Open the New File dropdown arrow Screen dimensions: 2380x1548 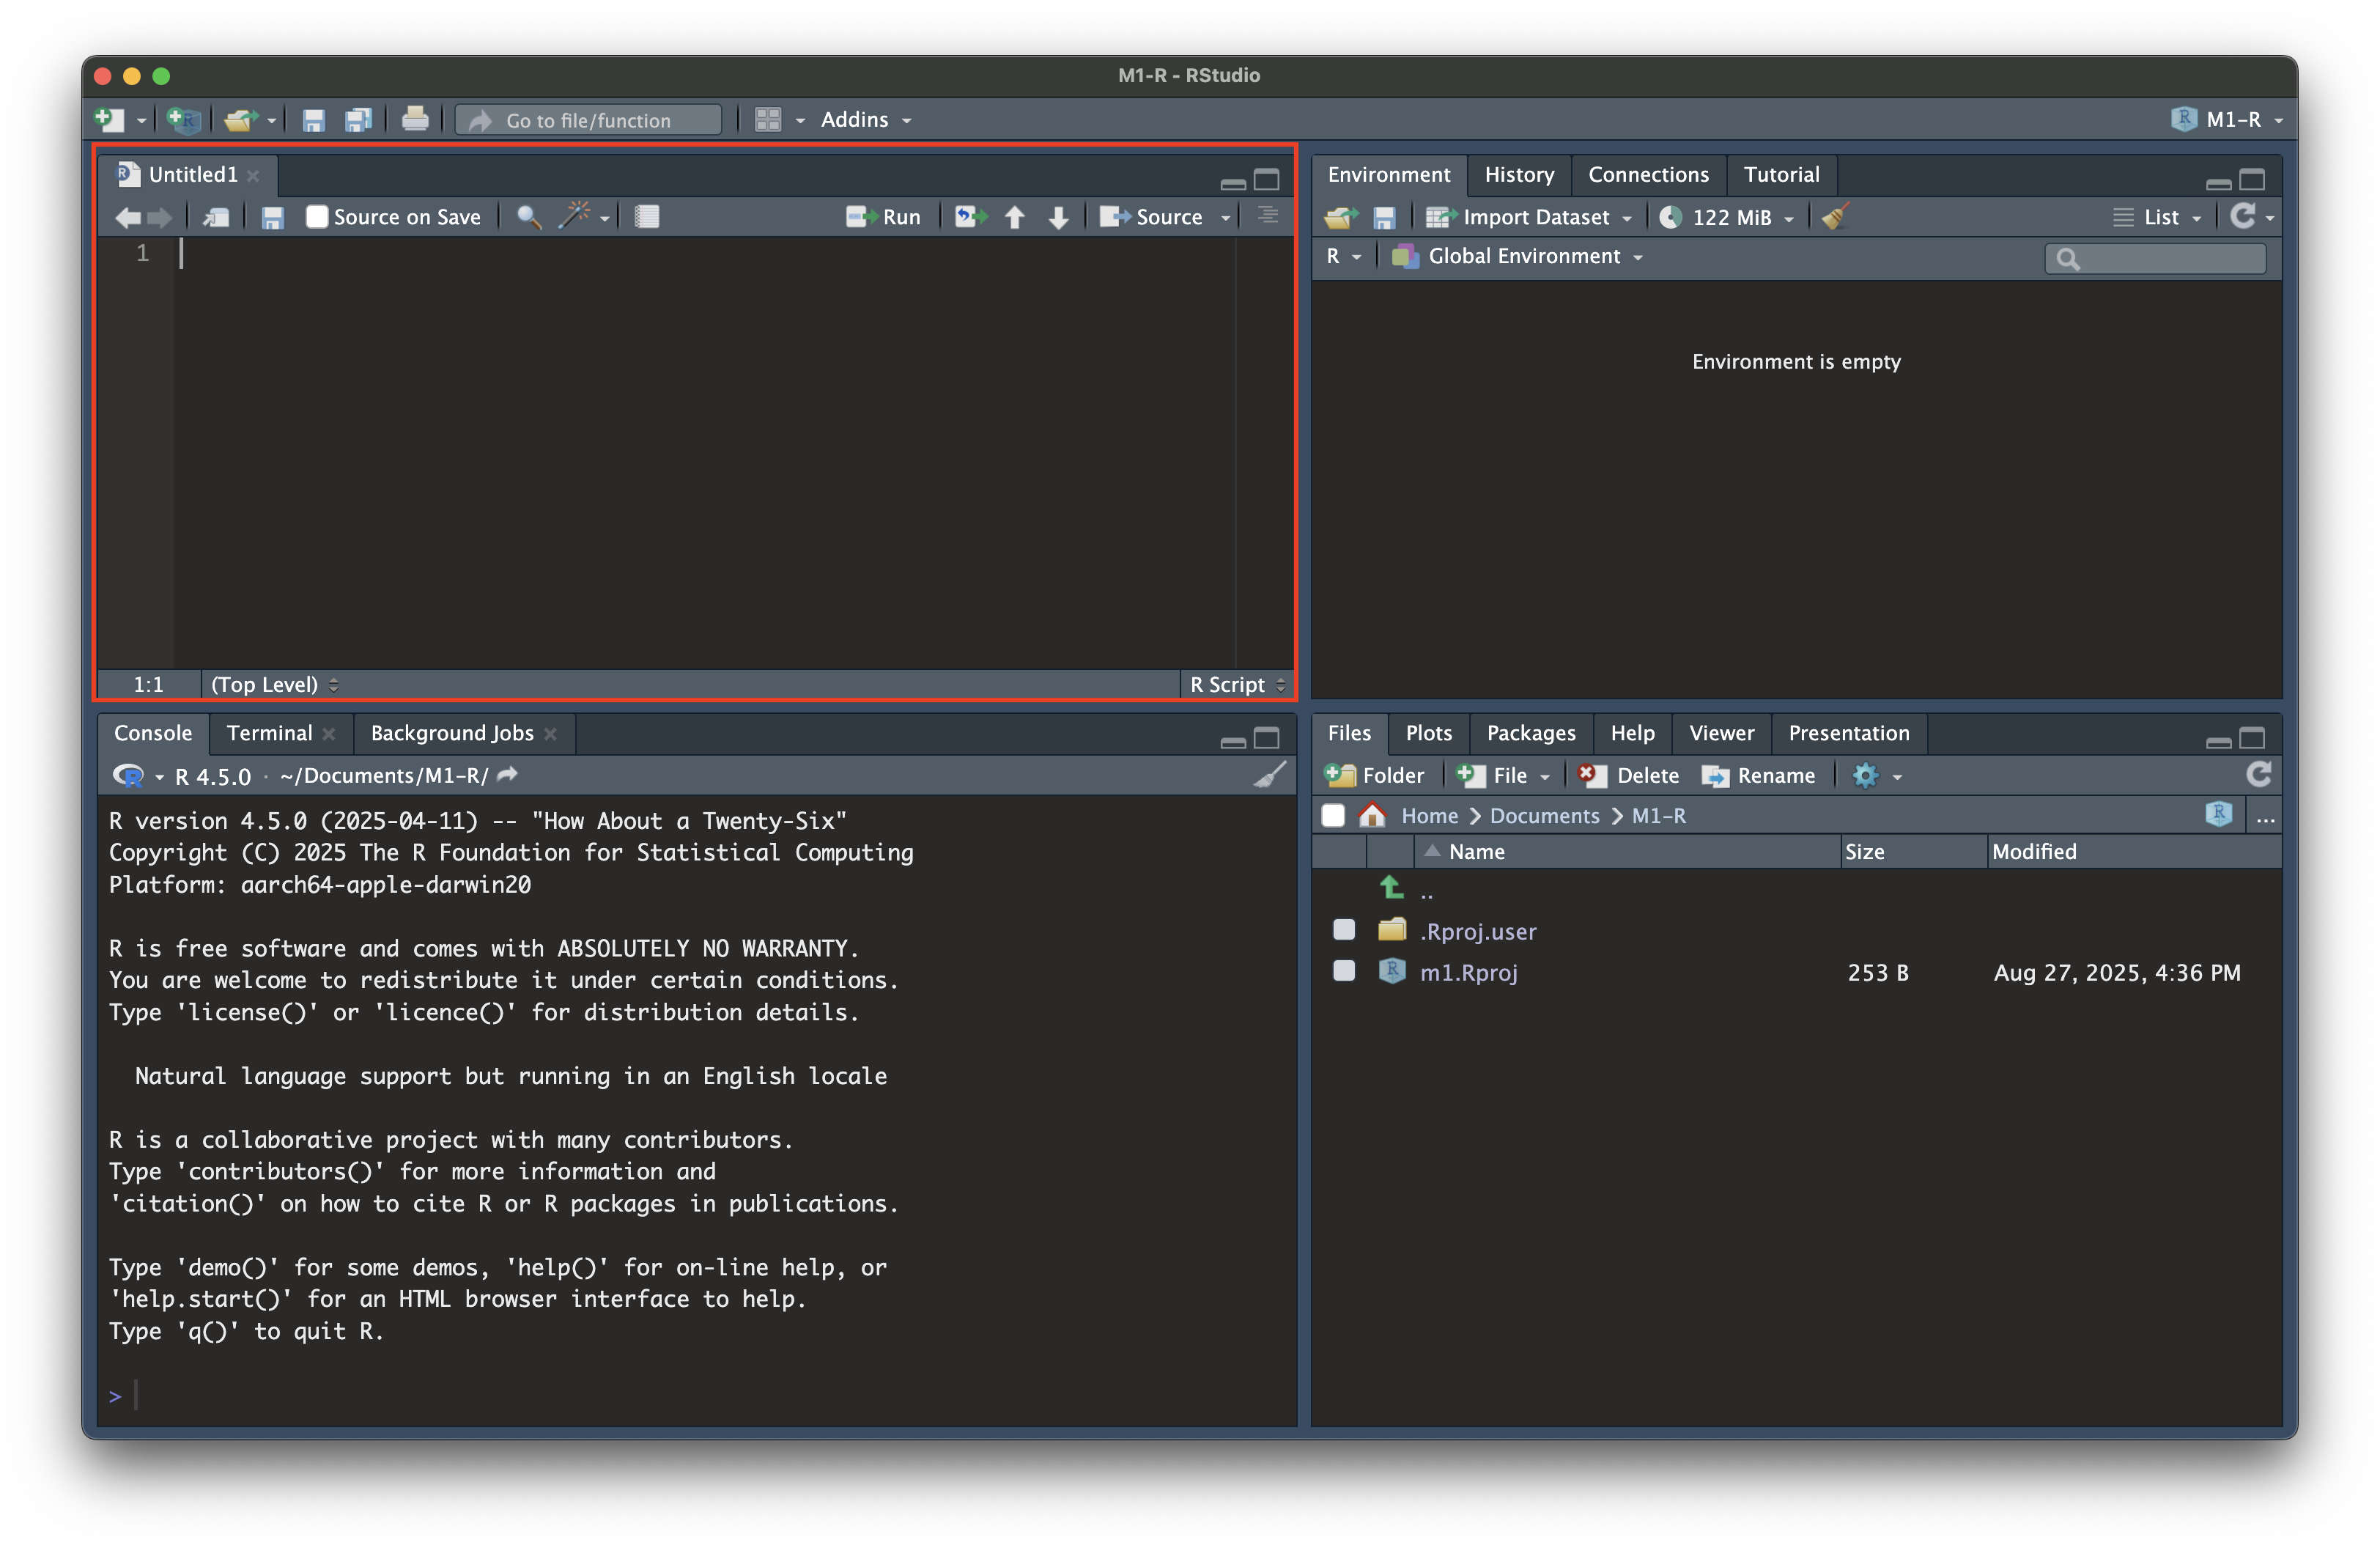(x=141, y=121)
